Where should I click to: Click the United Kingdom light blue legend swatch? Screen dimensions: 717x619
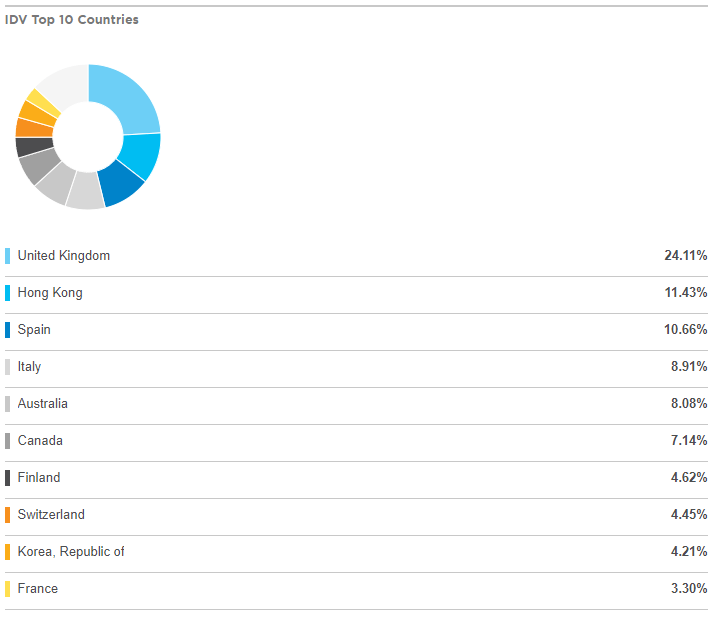point(7,256)
